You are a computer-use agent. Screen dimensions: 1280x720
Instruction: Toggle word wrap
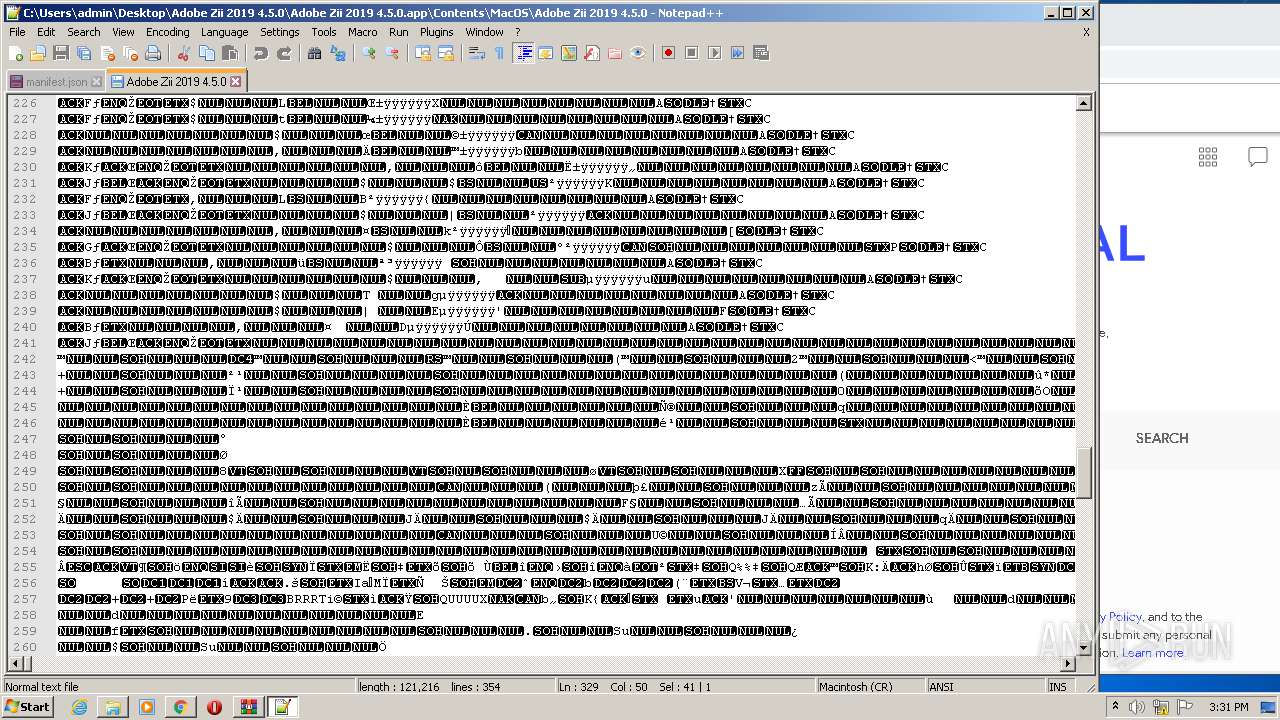pos(477,53)
